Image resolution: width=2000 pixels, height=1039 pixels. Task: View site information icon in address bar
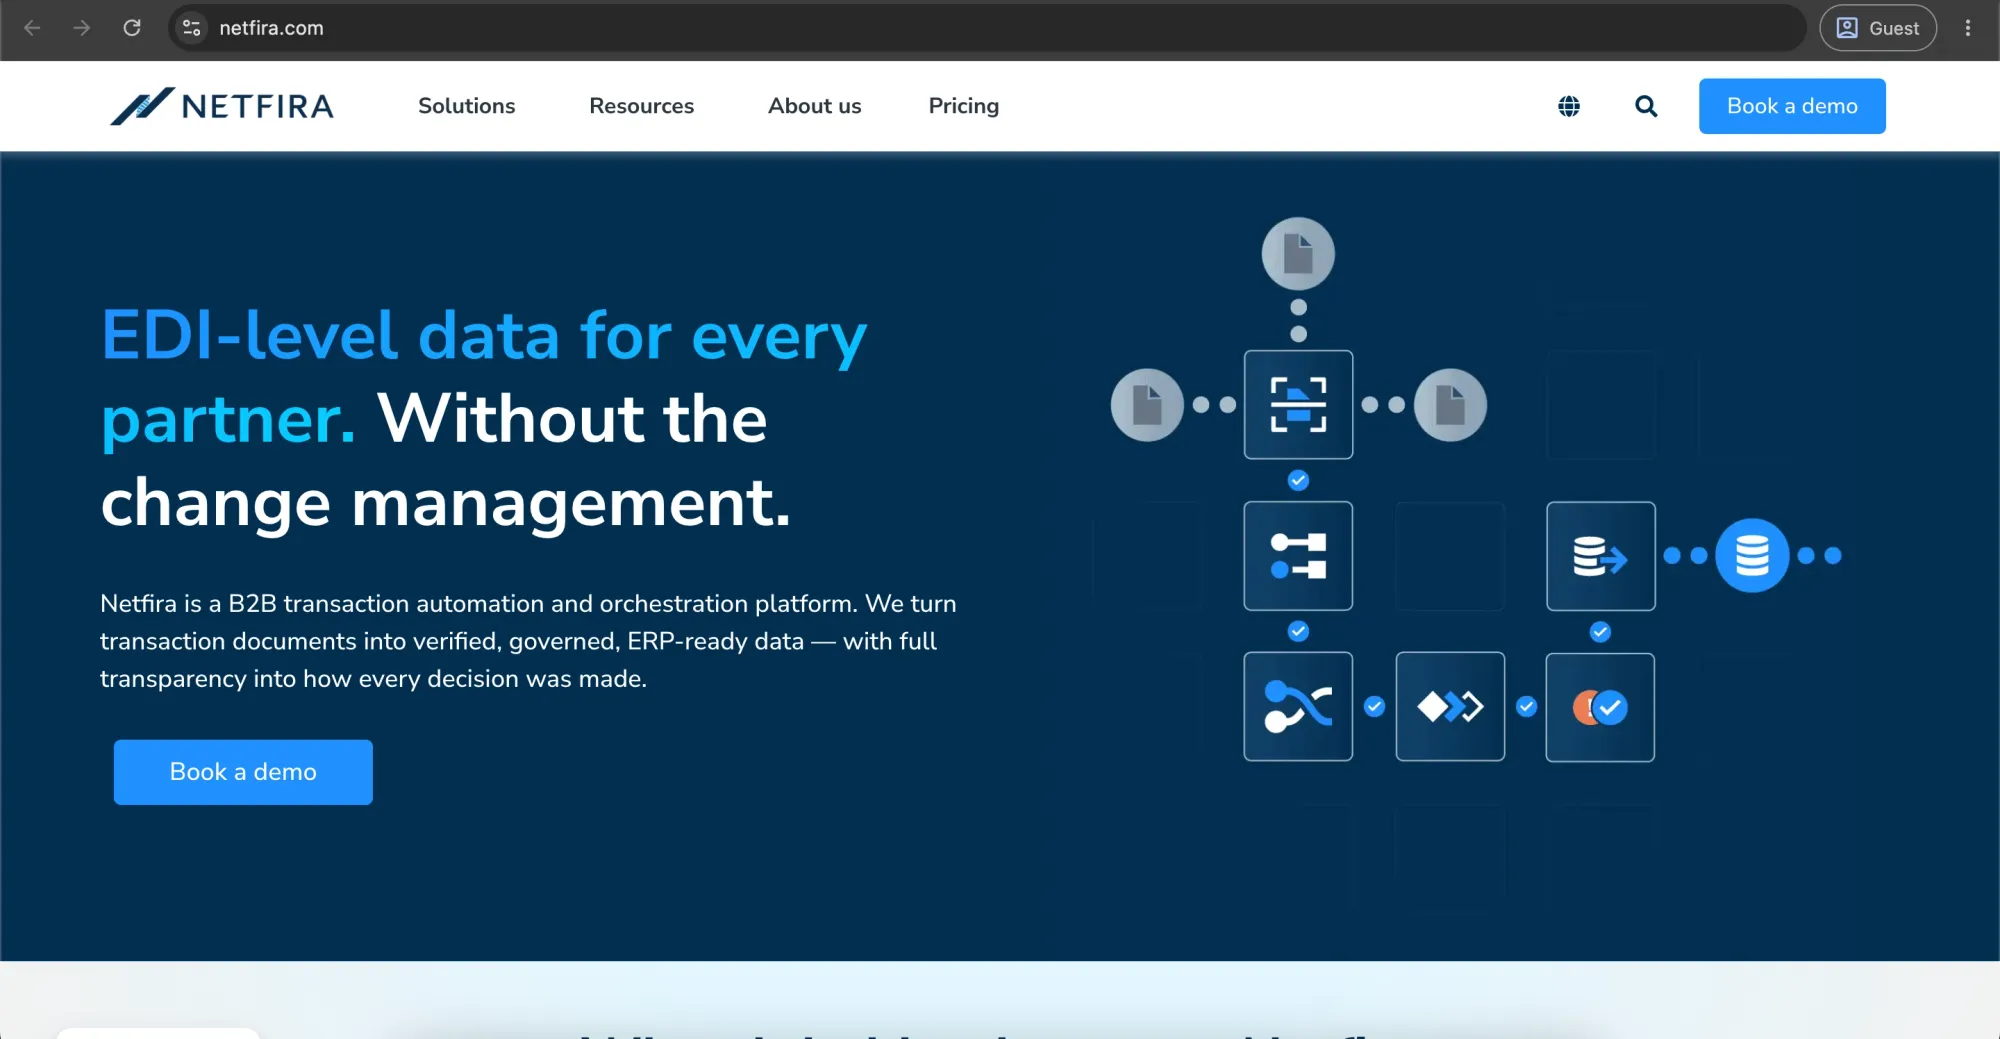(x=192, y=28)
